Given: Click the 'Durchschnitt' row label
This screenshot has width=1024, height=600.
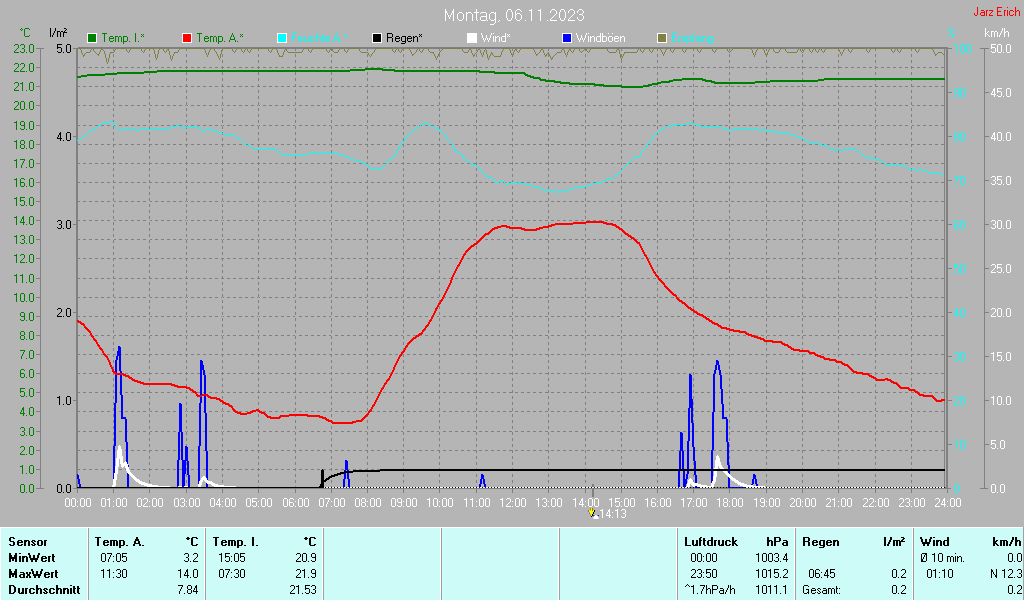Looking at the screenshot, I should (44, 590).
